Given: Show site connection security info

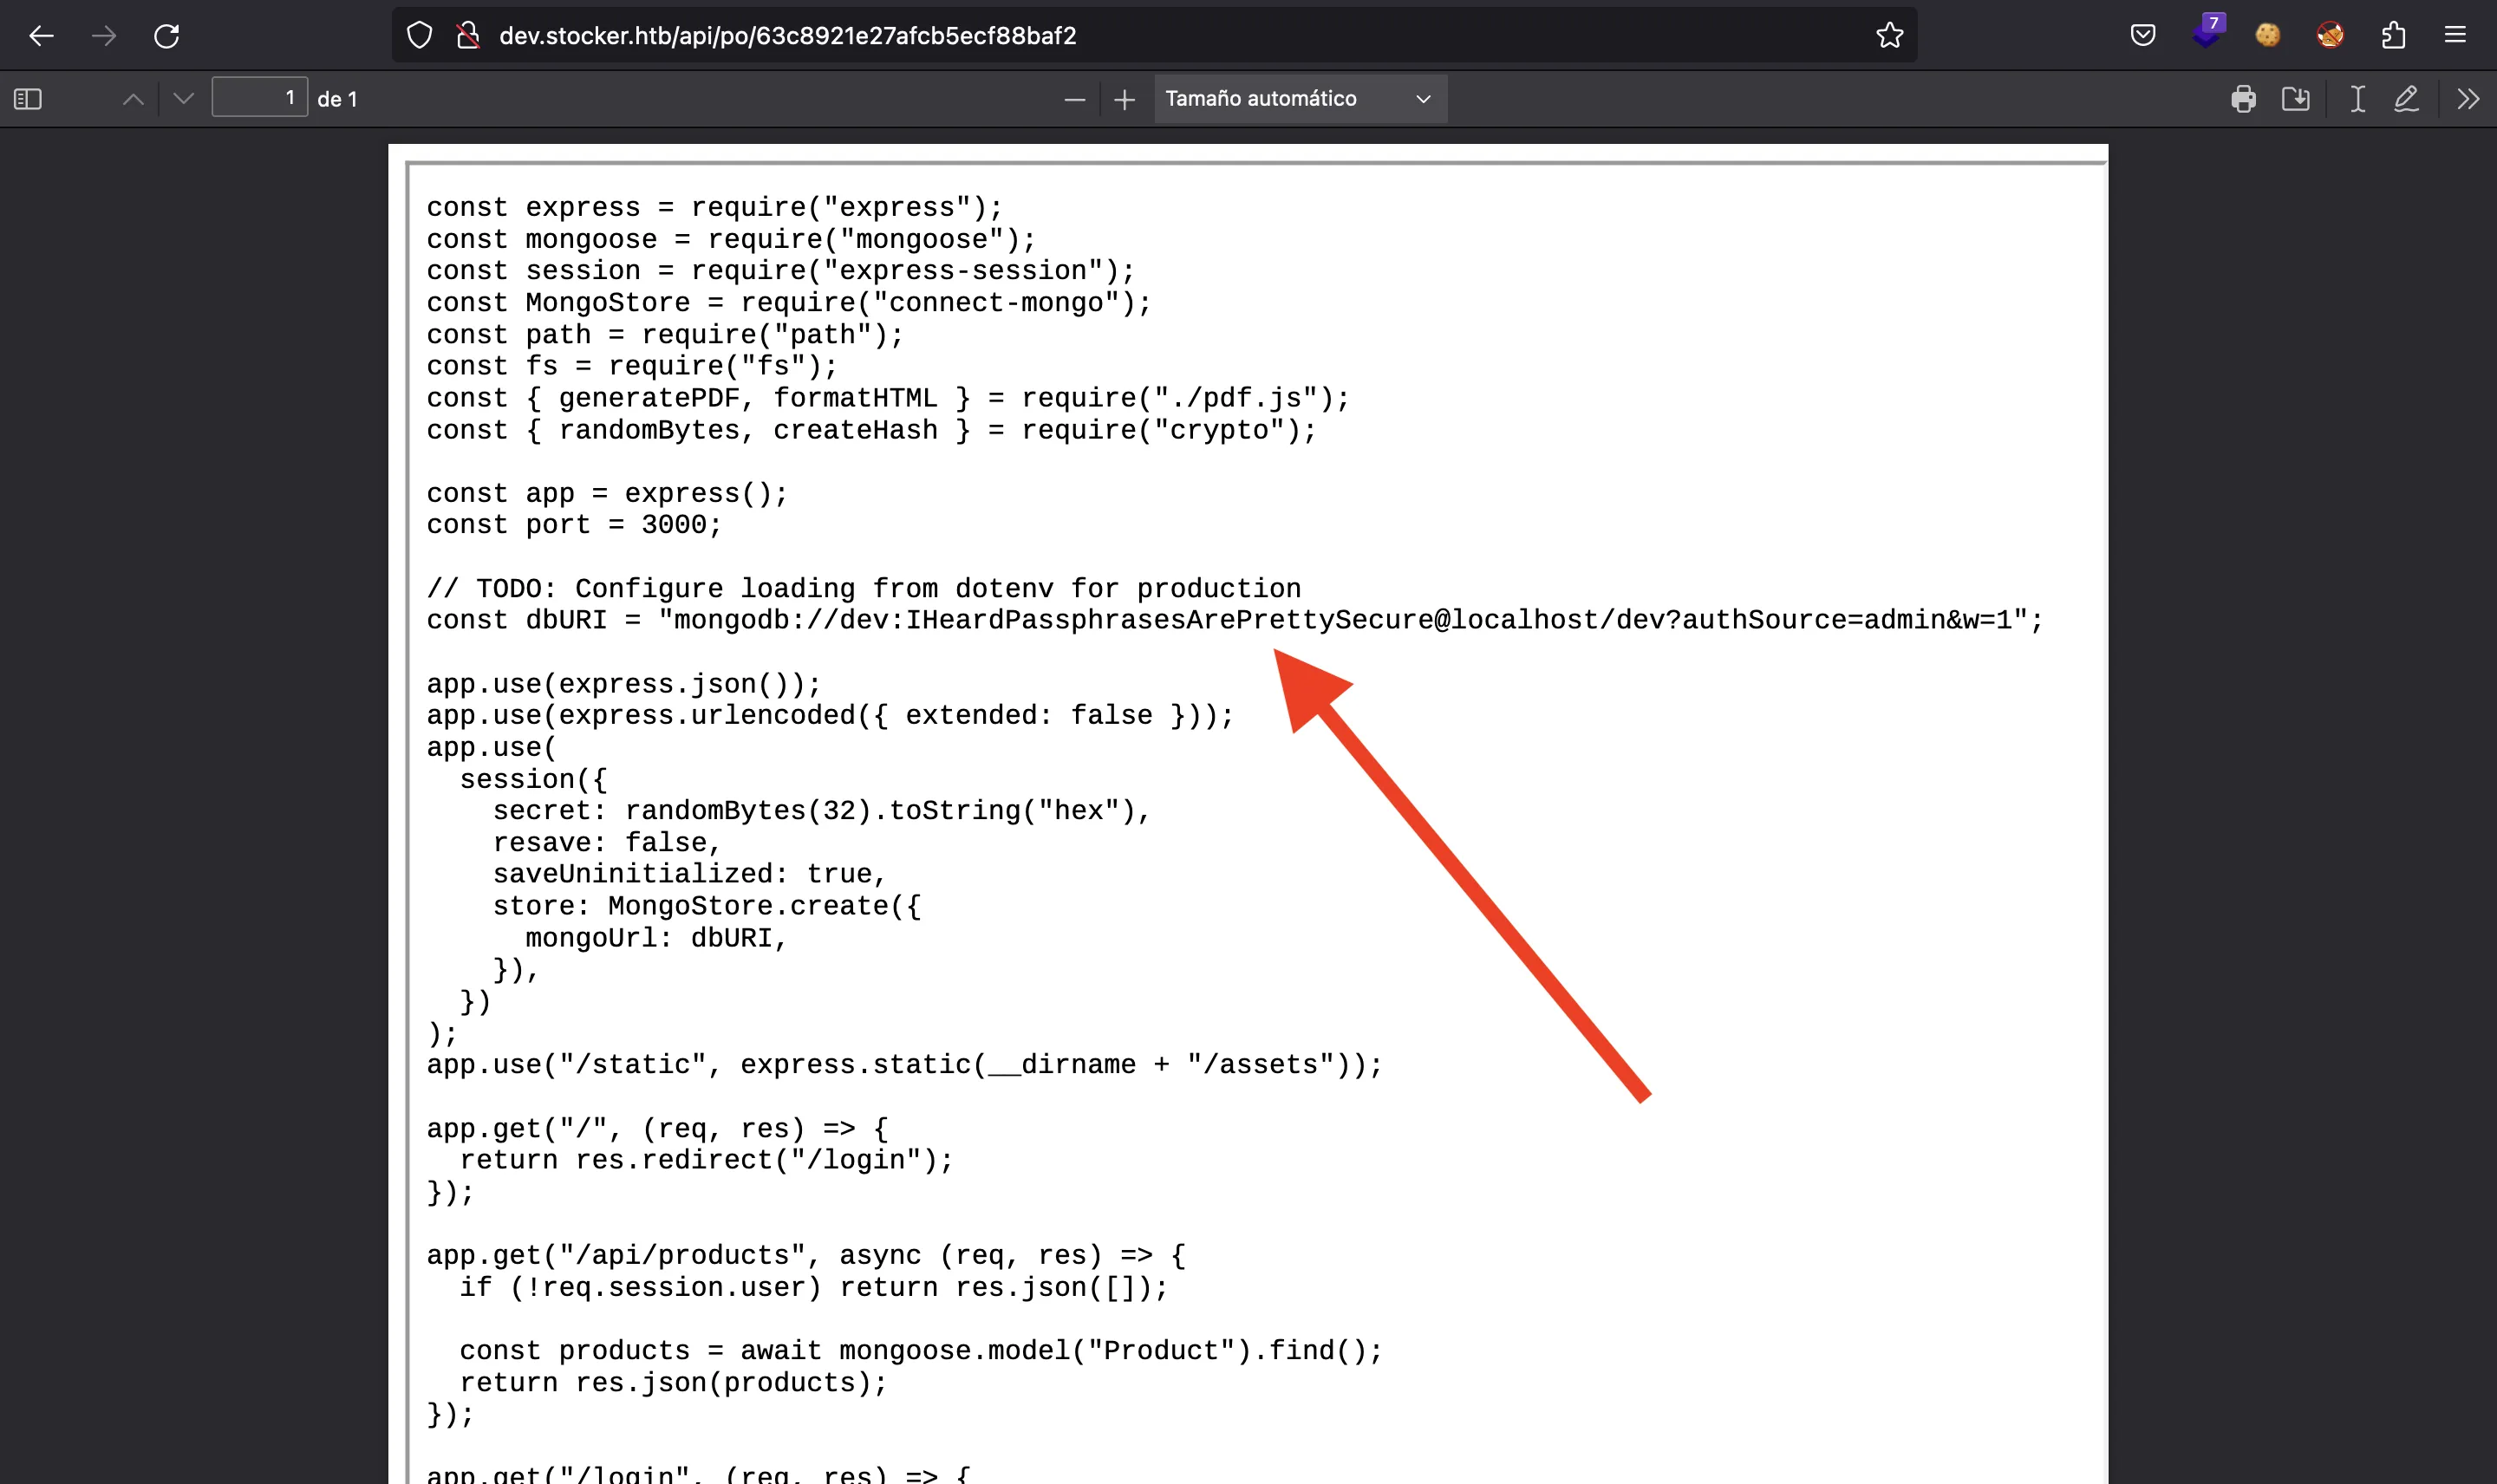Looking at the screenshot, I should click(x=468, y=36).
